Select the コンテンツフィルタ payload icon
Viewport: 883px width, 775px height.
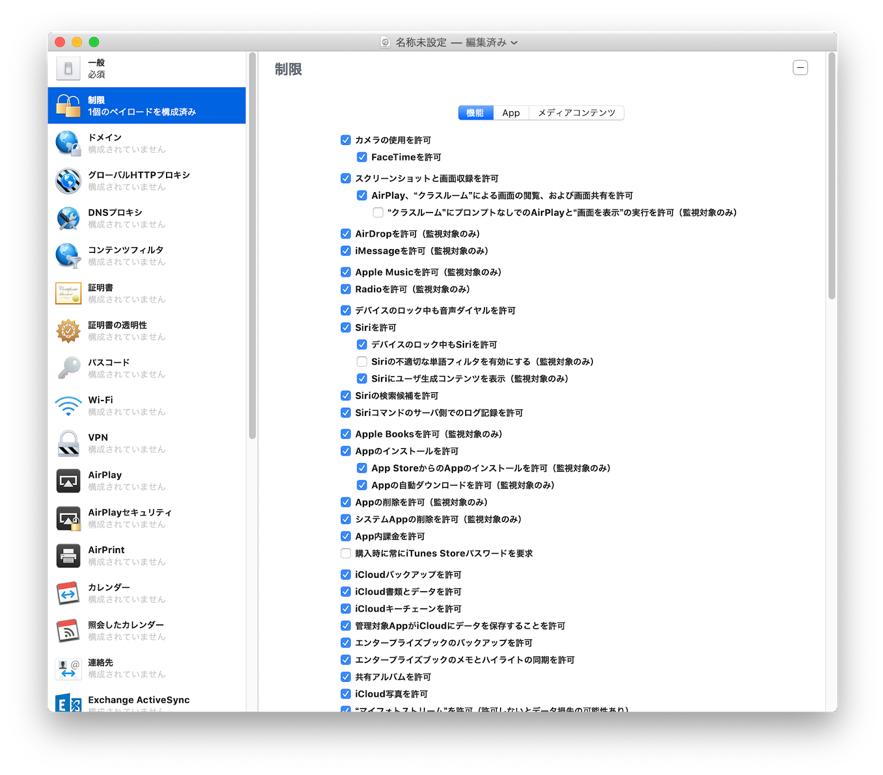click(70, 255)
